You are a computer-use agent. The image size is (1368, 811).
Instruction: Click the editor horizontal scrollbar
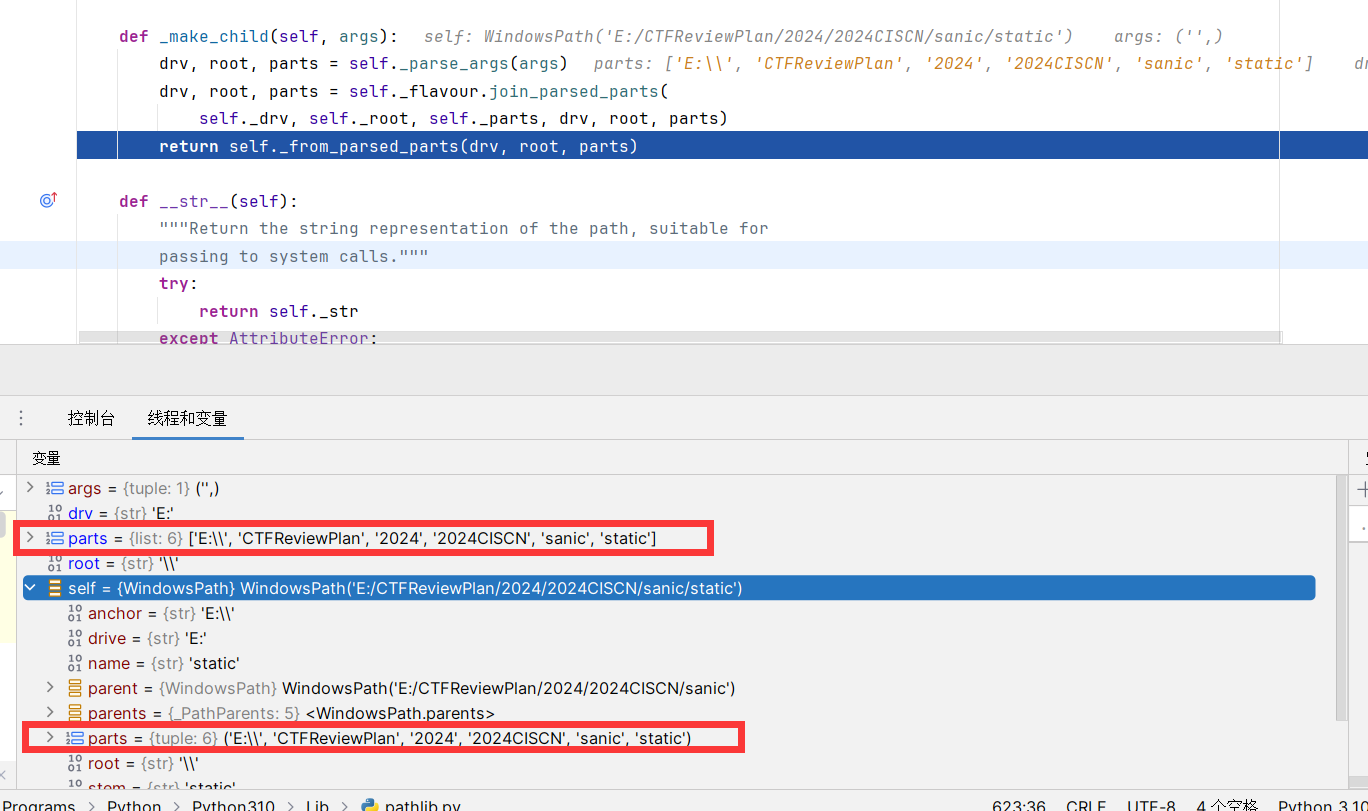click(679, 338)
